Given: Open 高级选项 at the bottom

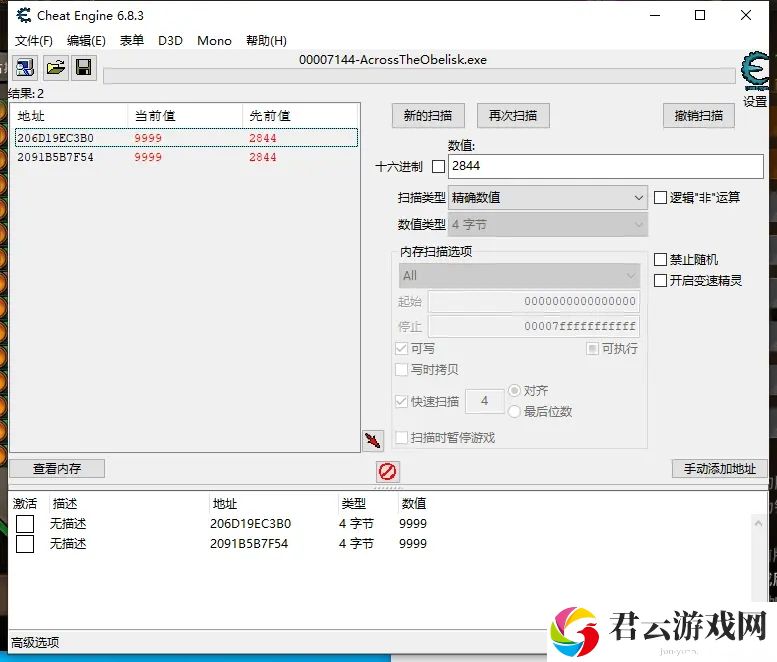Looking at the screenshot, I should pos(35,643).
